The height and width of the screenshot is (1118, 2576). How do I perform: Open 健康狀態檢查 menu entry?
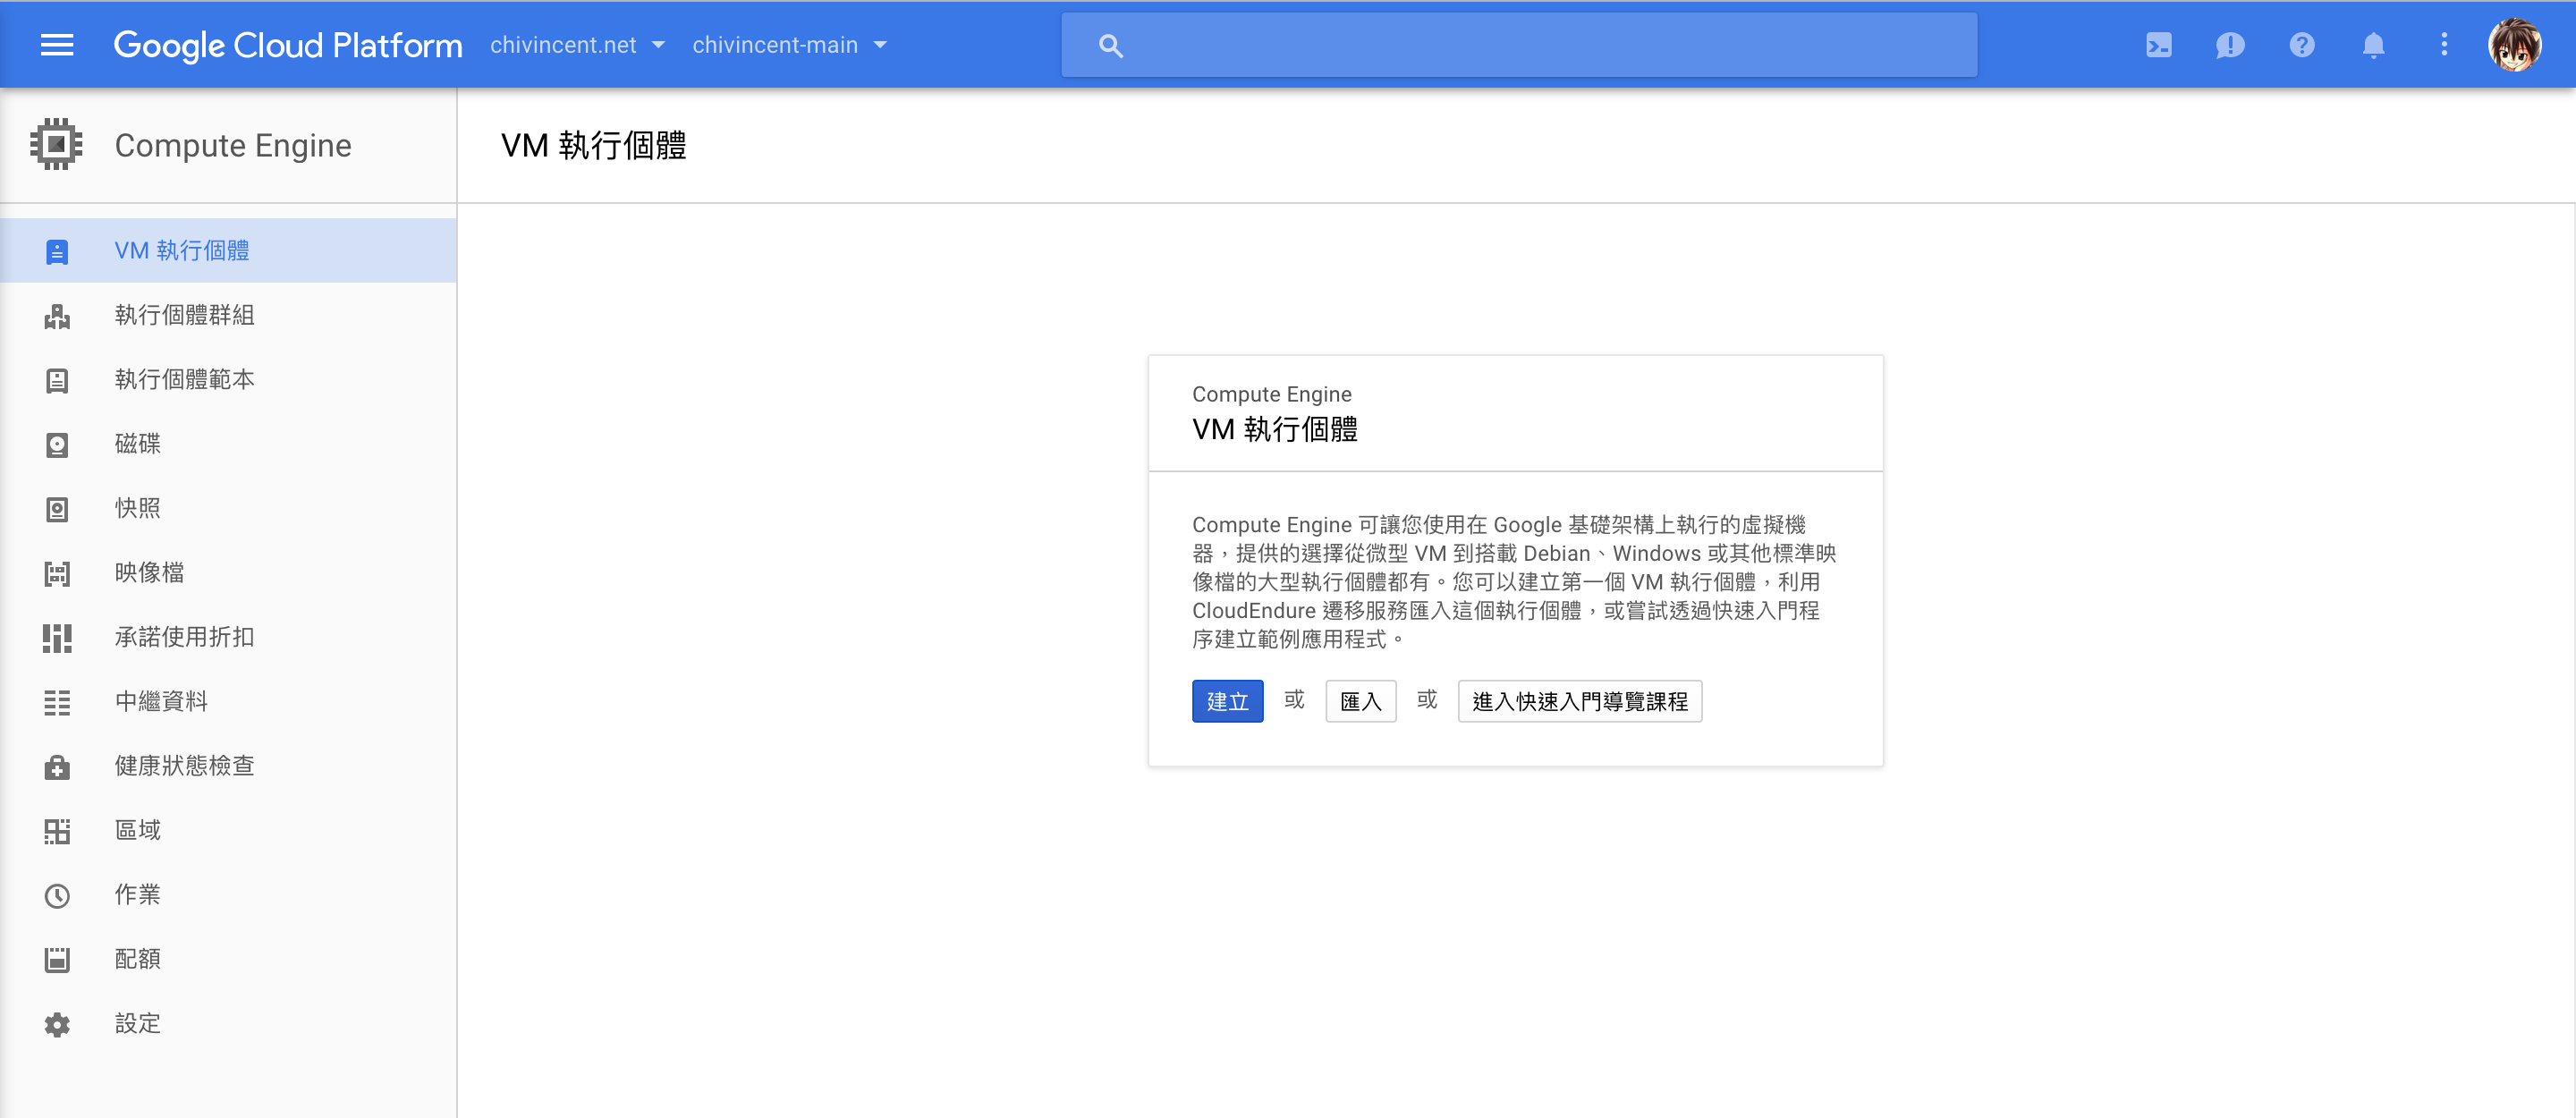228,767
